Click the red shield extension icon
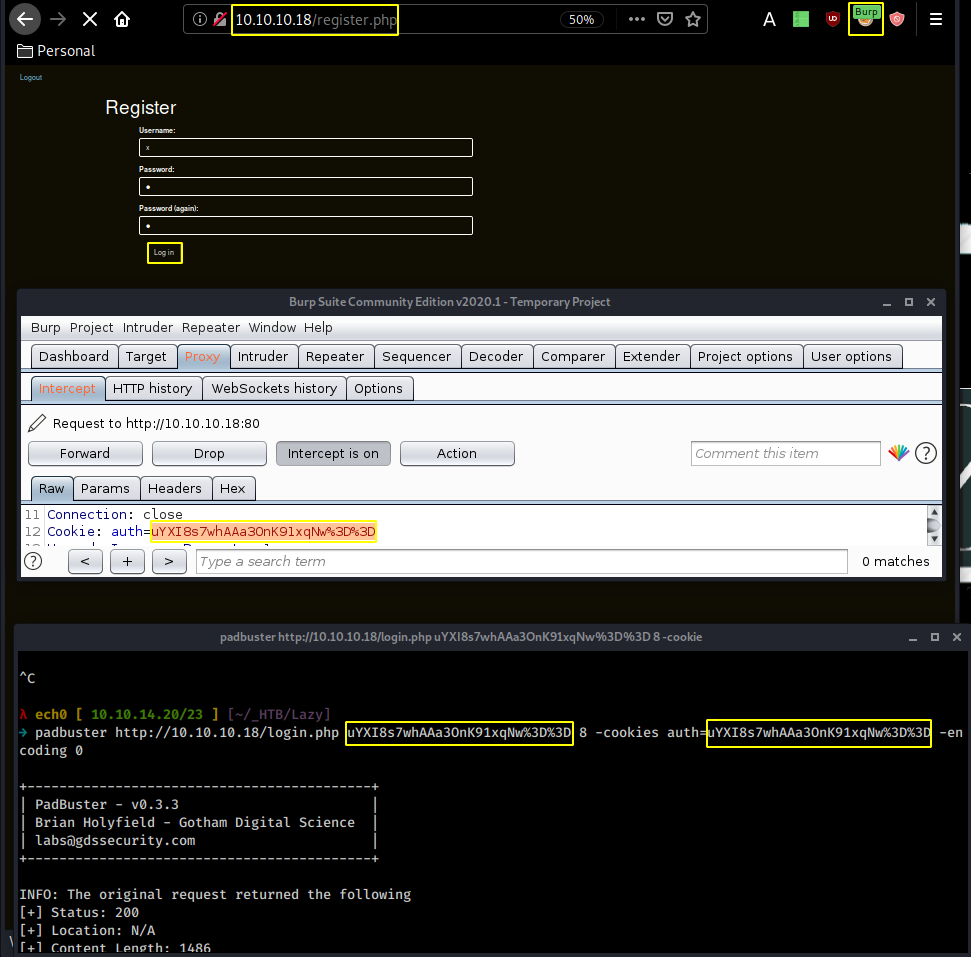This screenshot has height=957, width=971. 897,20
